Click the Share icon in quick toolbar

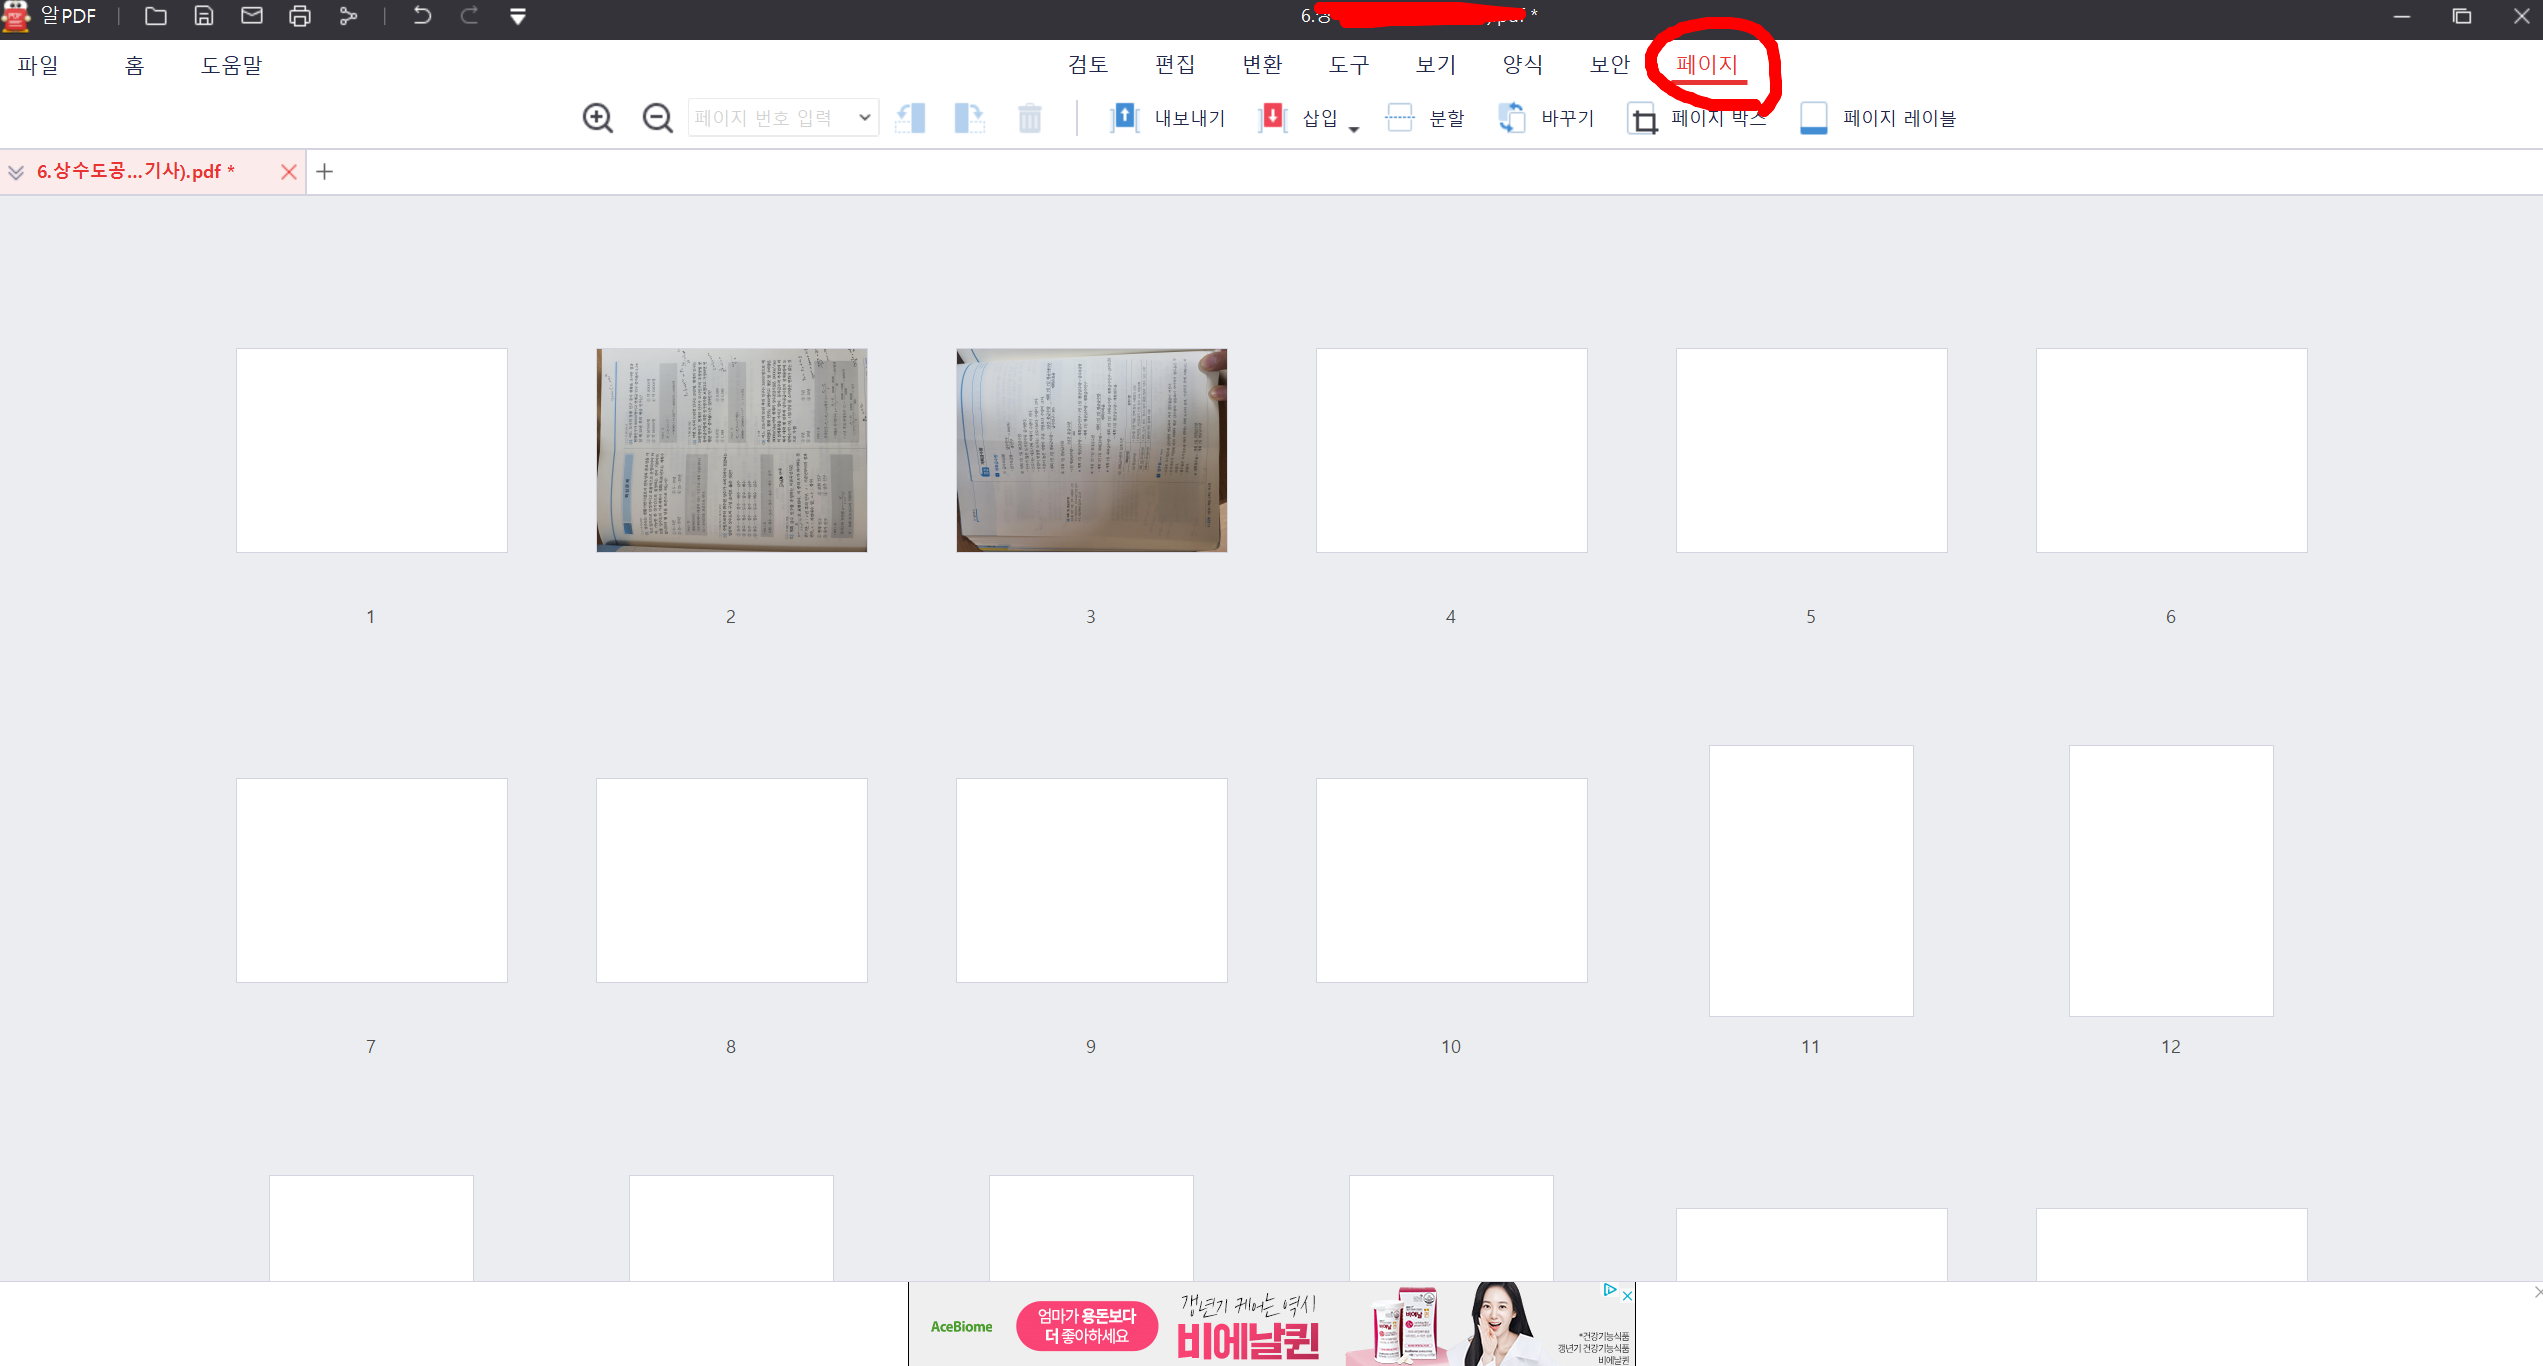[x=348, y=16]
